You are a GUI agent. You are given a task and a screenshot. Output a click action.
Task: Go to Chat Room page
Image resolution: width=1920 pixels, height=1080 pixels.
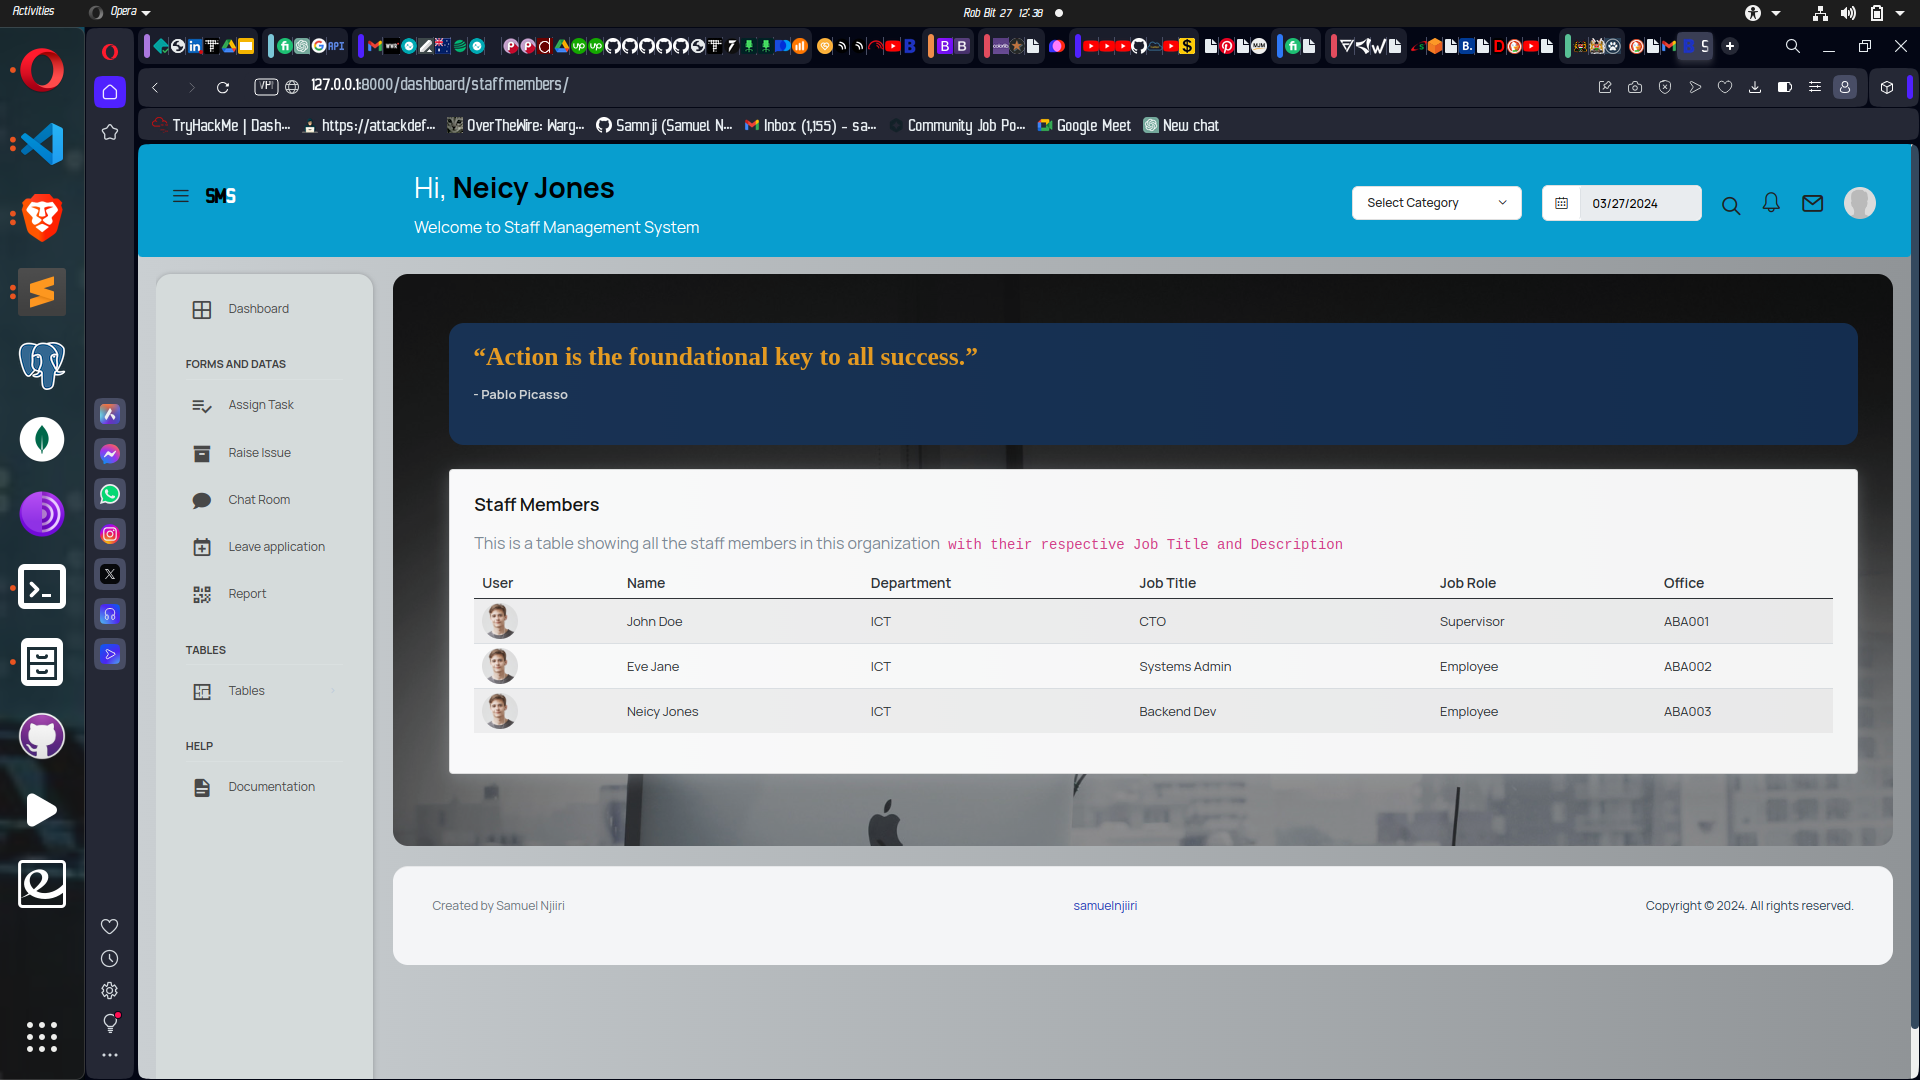click(x=258, y=500)
